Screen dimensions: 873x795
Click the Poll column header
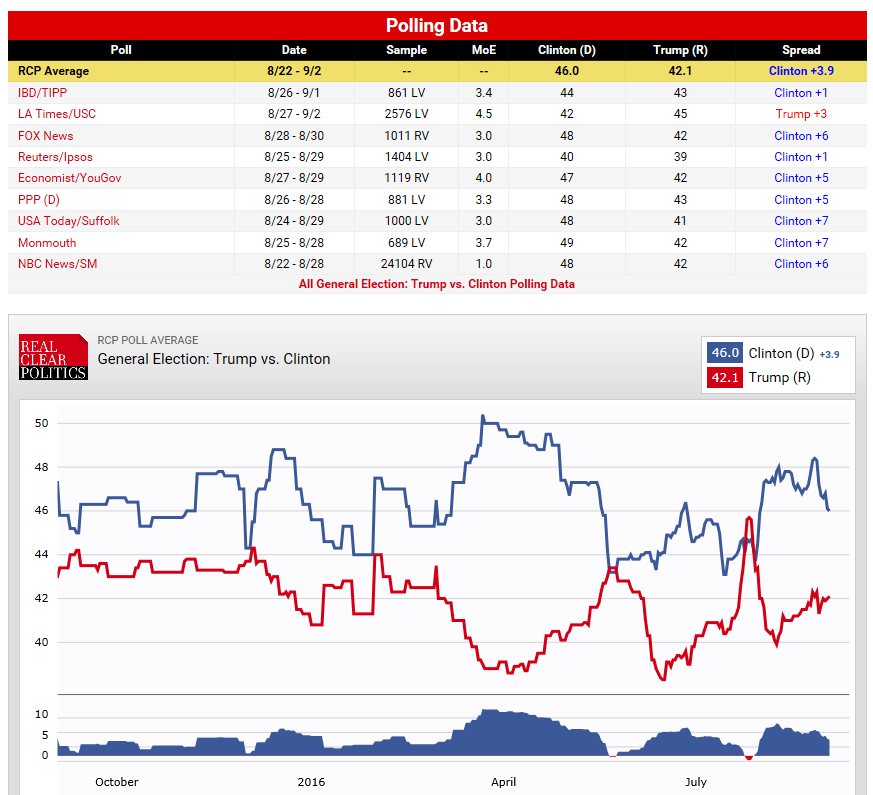121,50
